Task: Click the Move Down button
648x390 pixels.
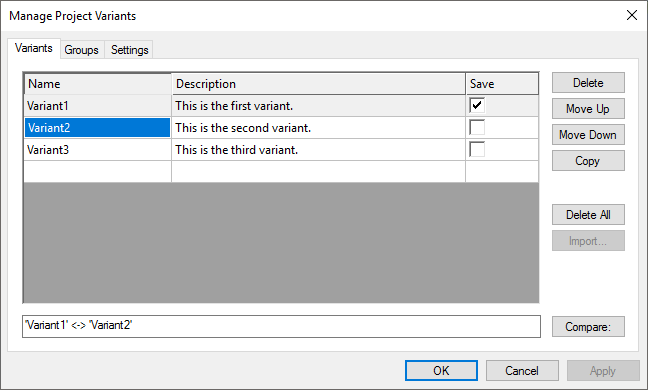Action: 588,135
